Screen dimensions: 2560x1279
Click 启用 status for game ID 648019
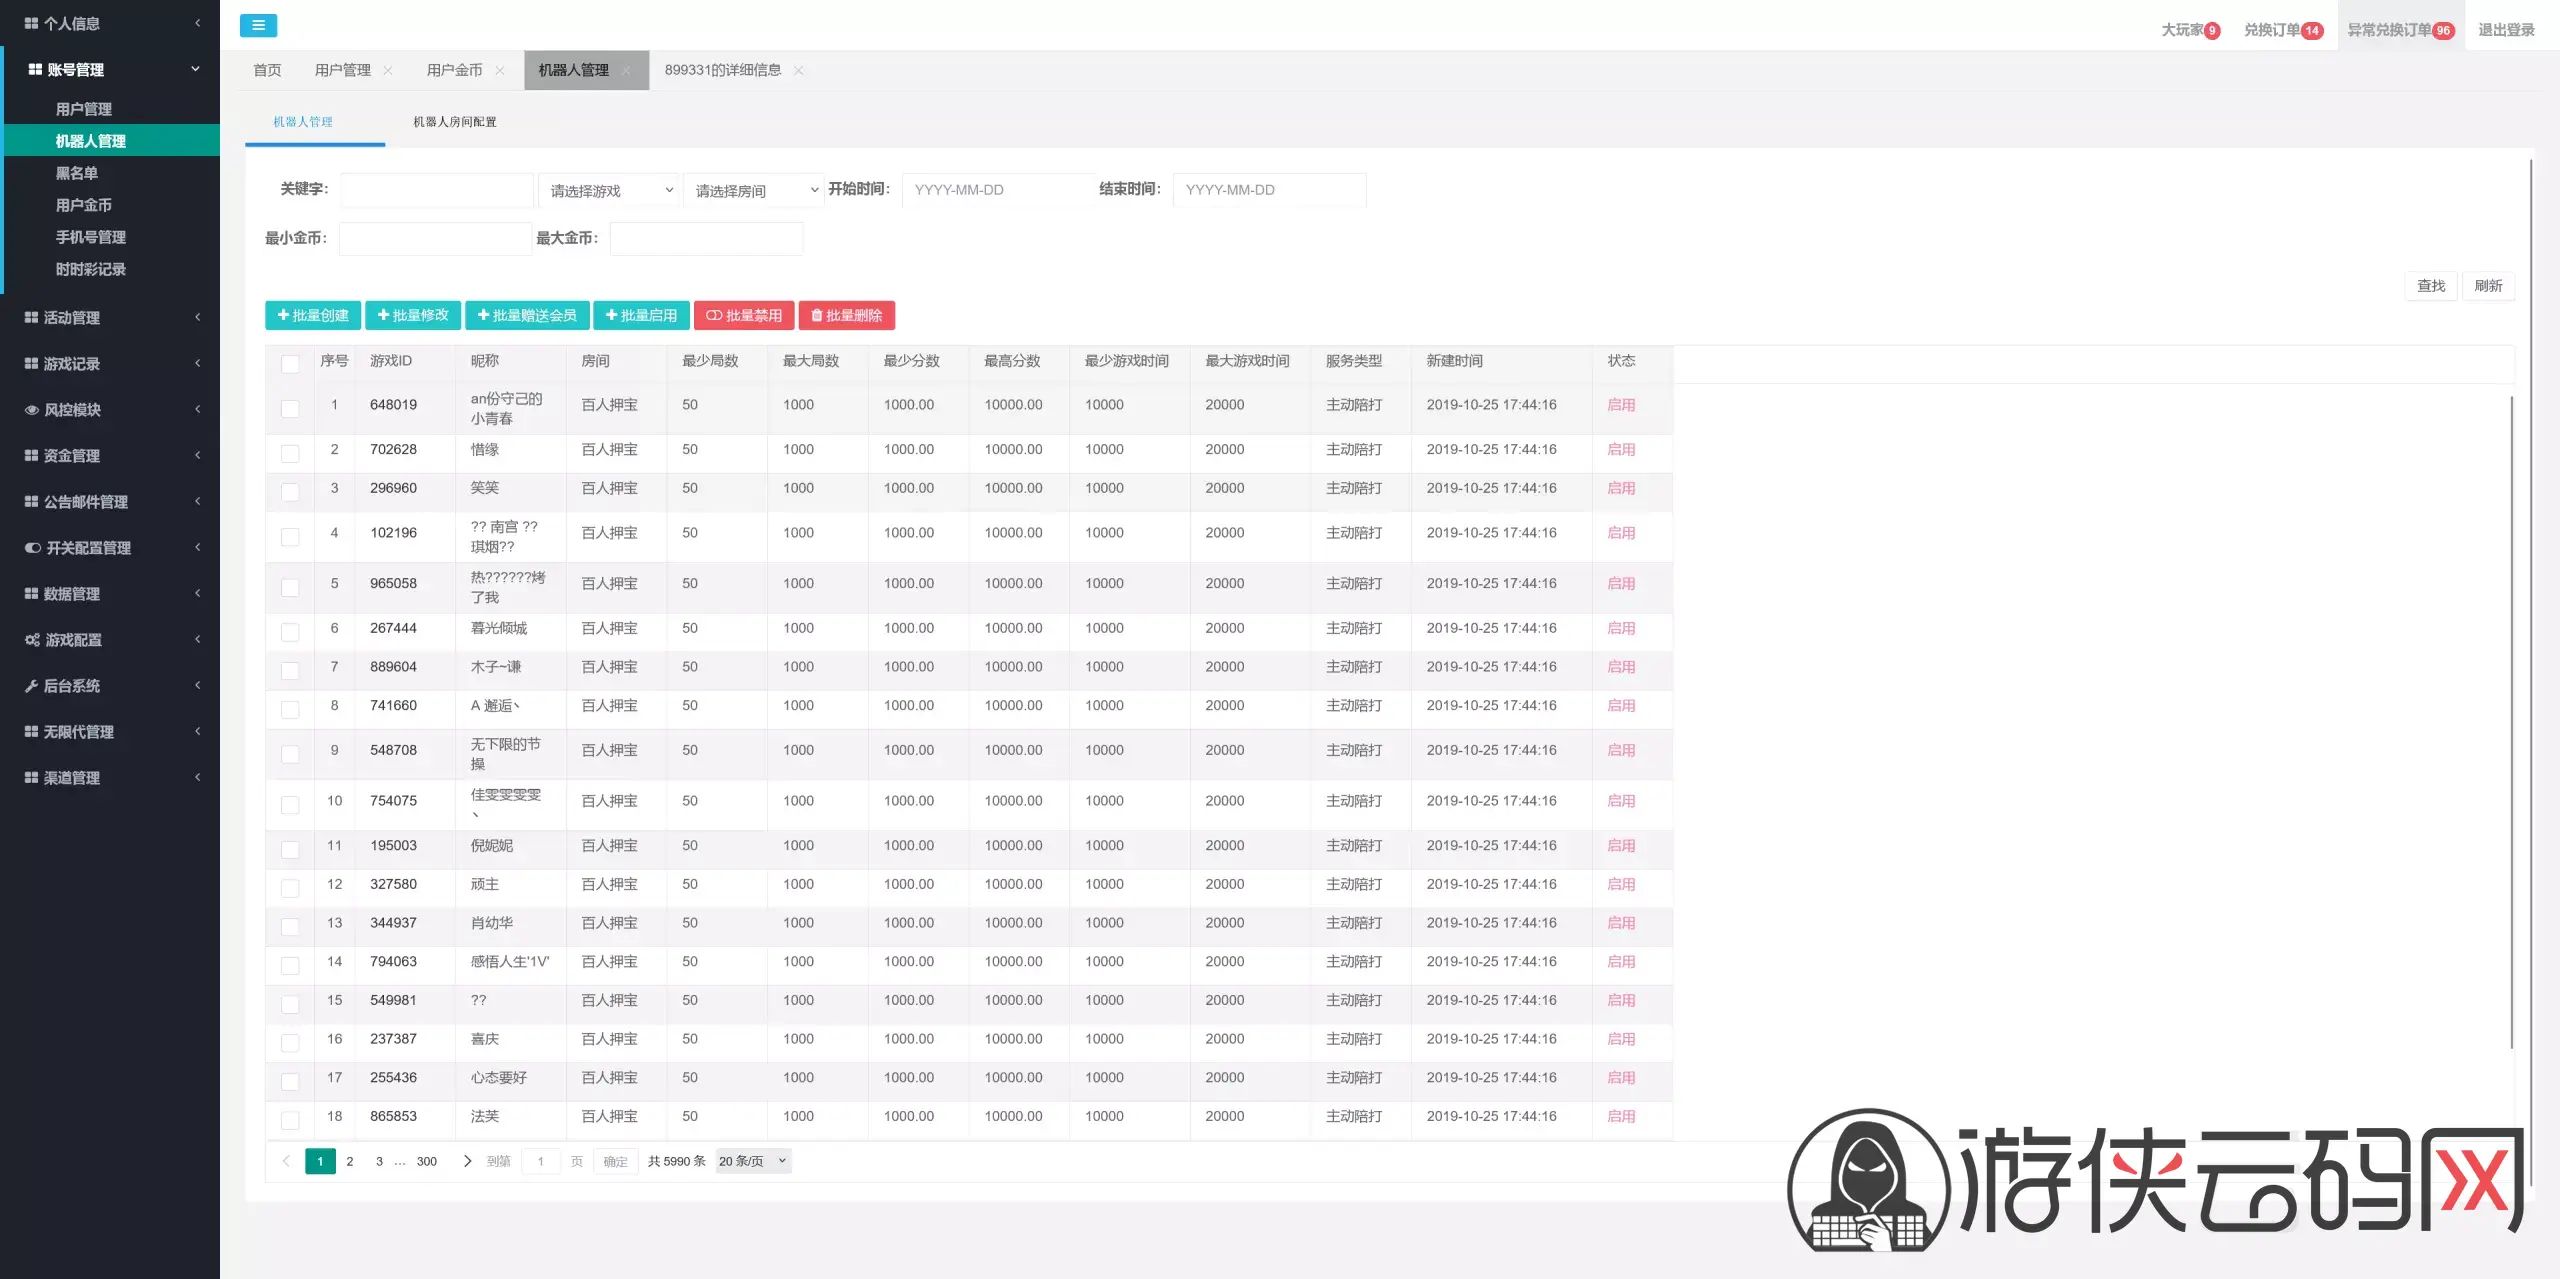[1621, 405]
